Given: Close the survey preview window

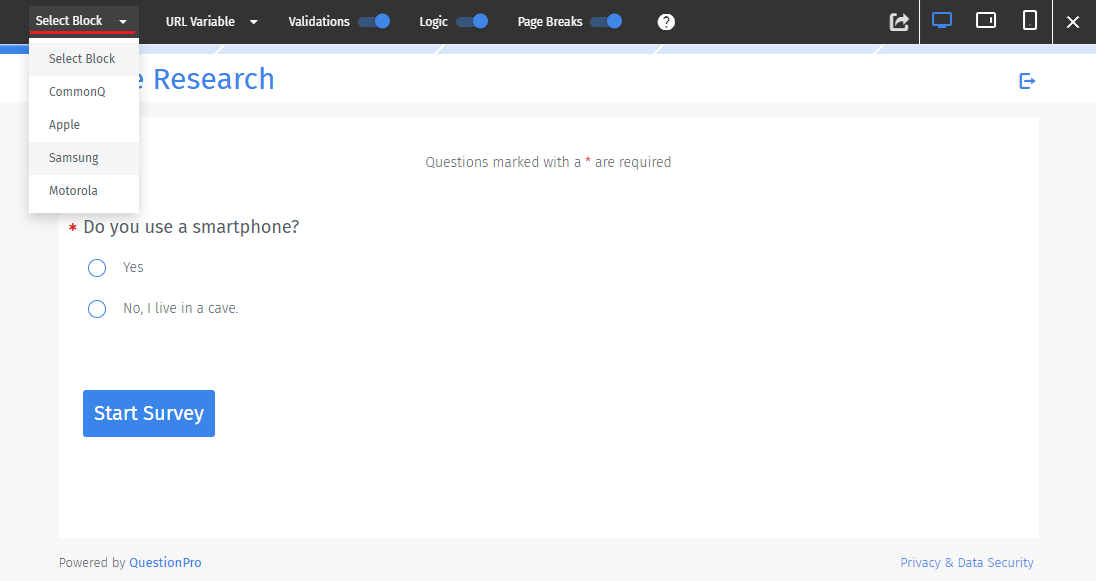Looking at the screenshot, I should [1074, 21].
